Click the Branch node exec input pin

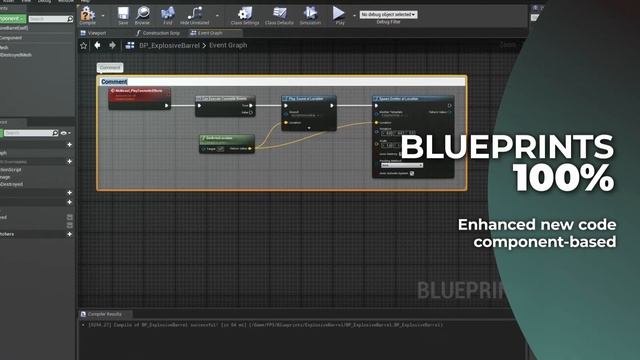[200, 106]
